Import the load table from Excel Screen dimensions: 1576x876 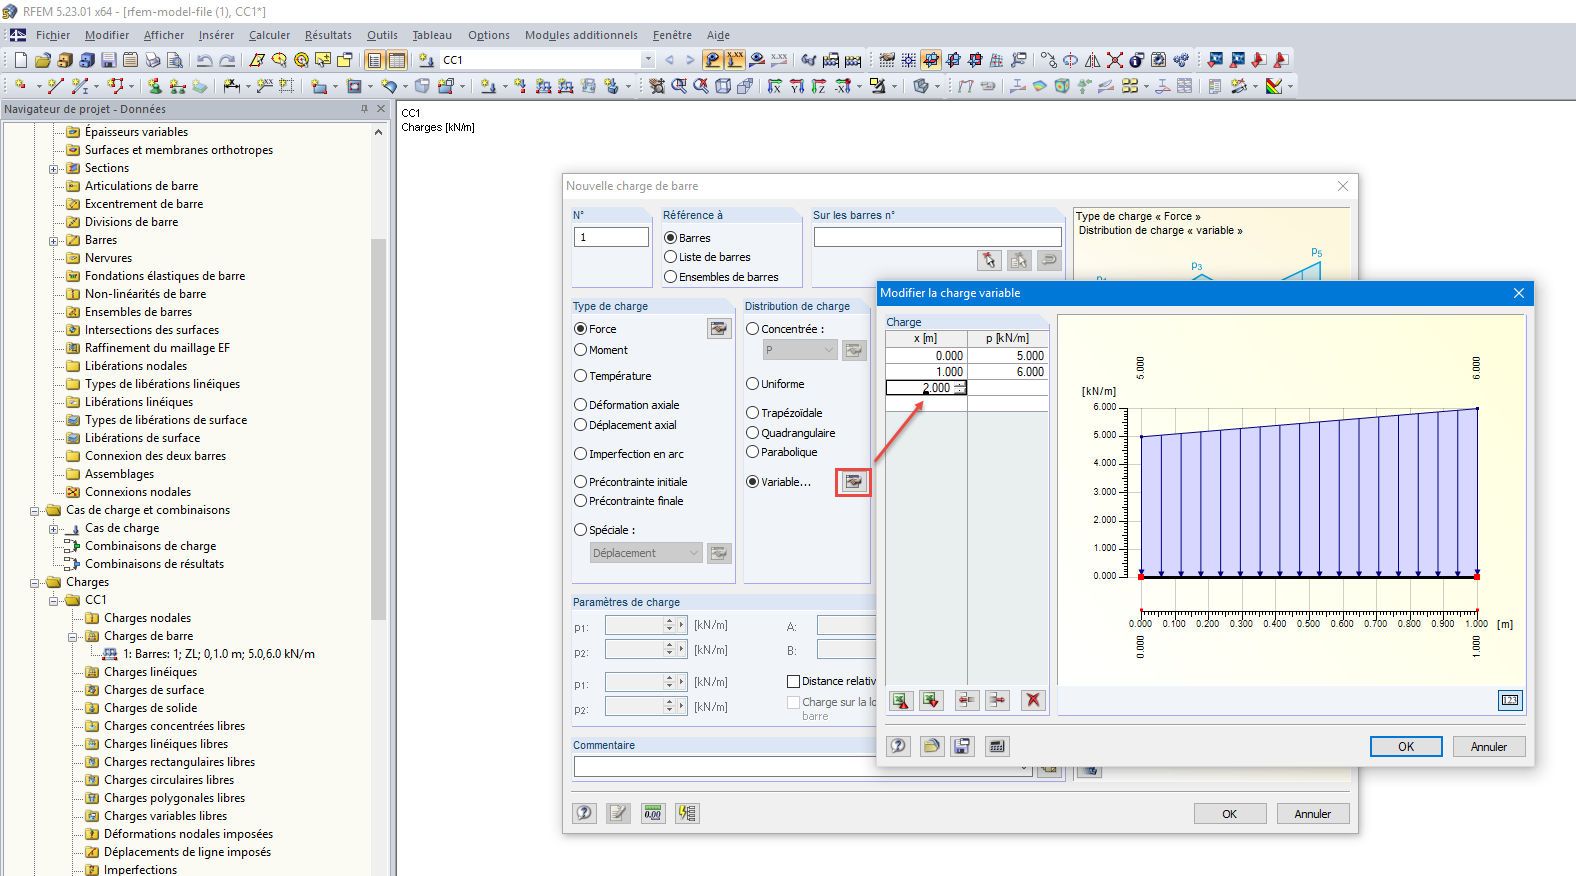931,701
